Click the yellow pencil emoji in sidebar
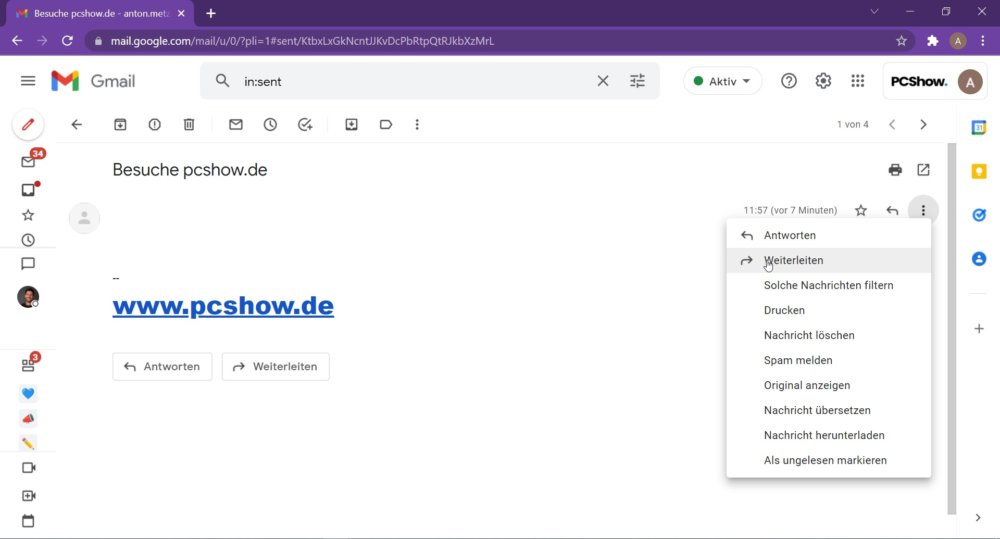 click(x=28, y=443)
